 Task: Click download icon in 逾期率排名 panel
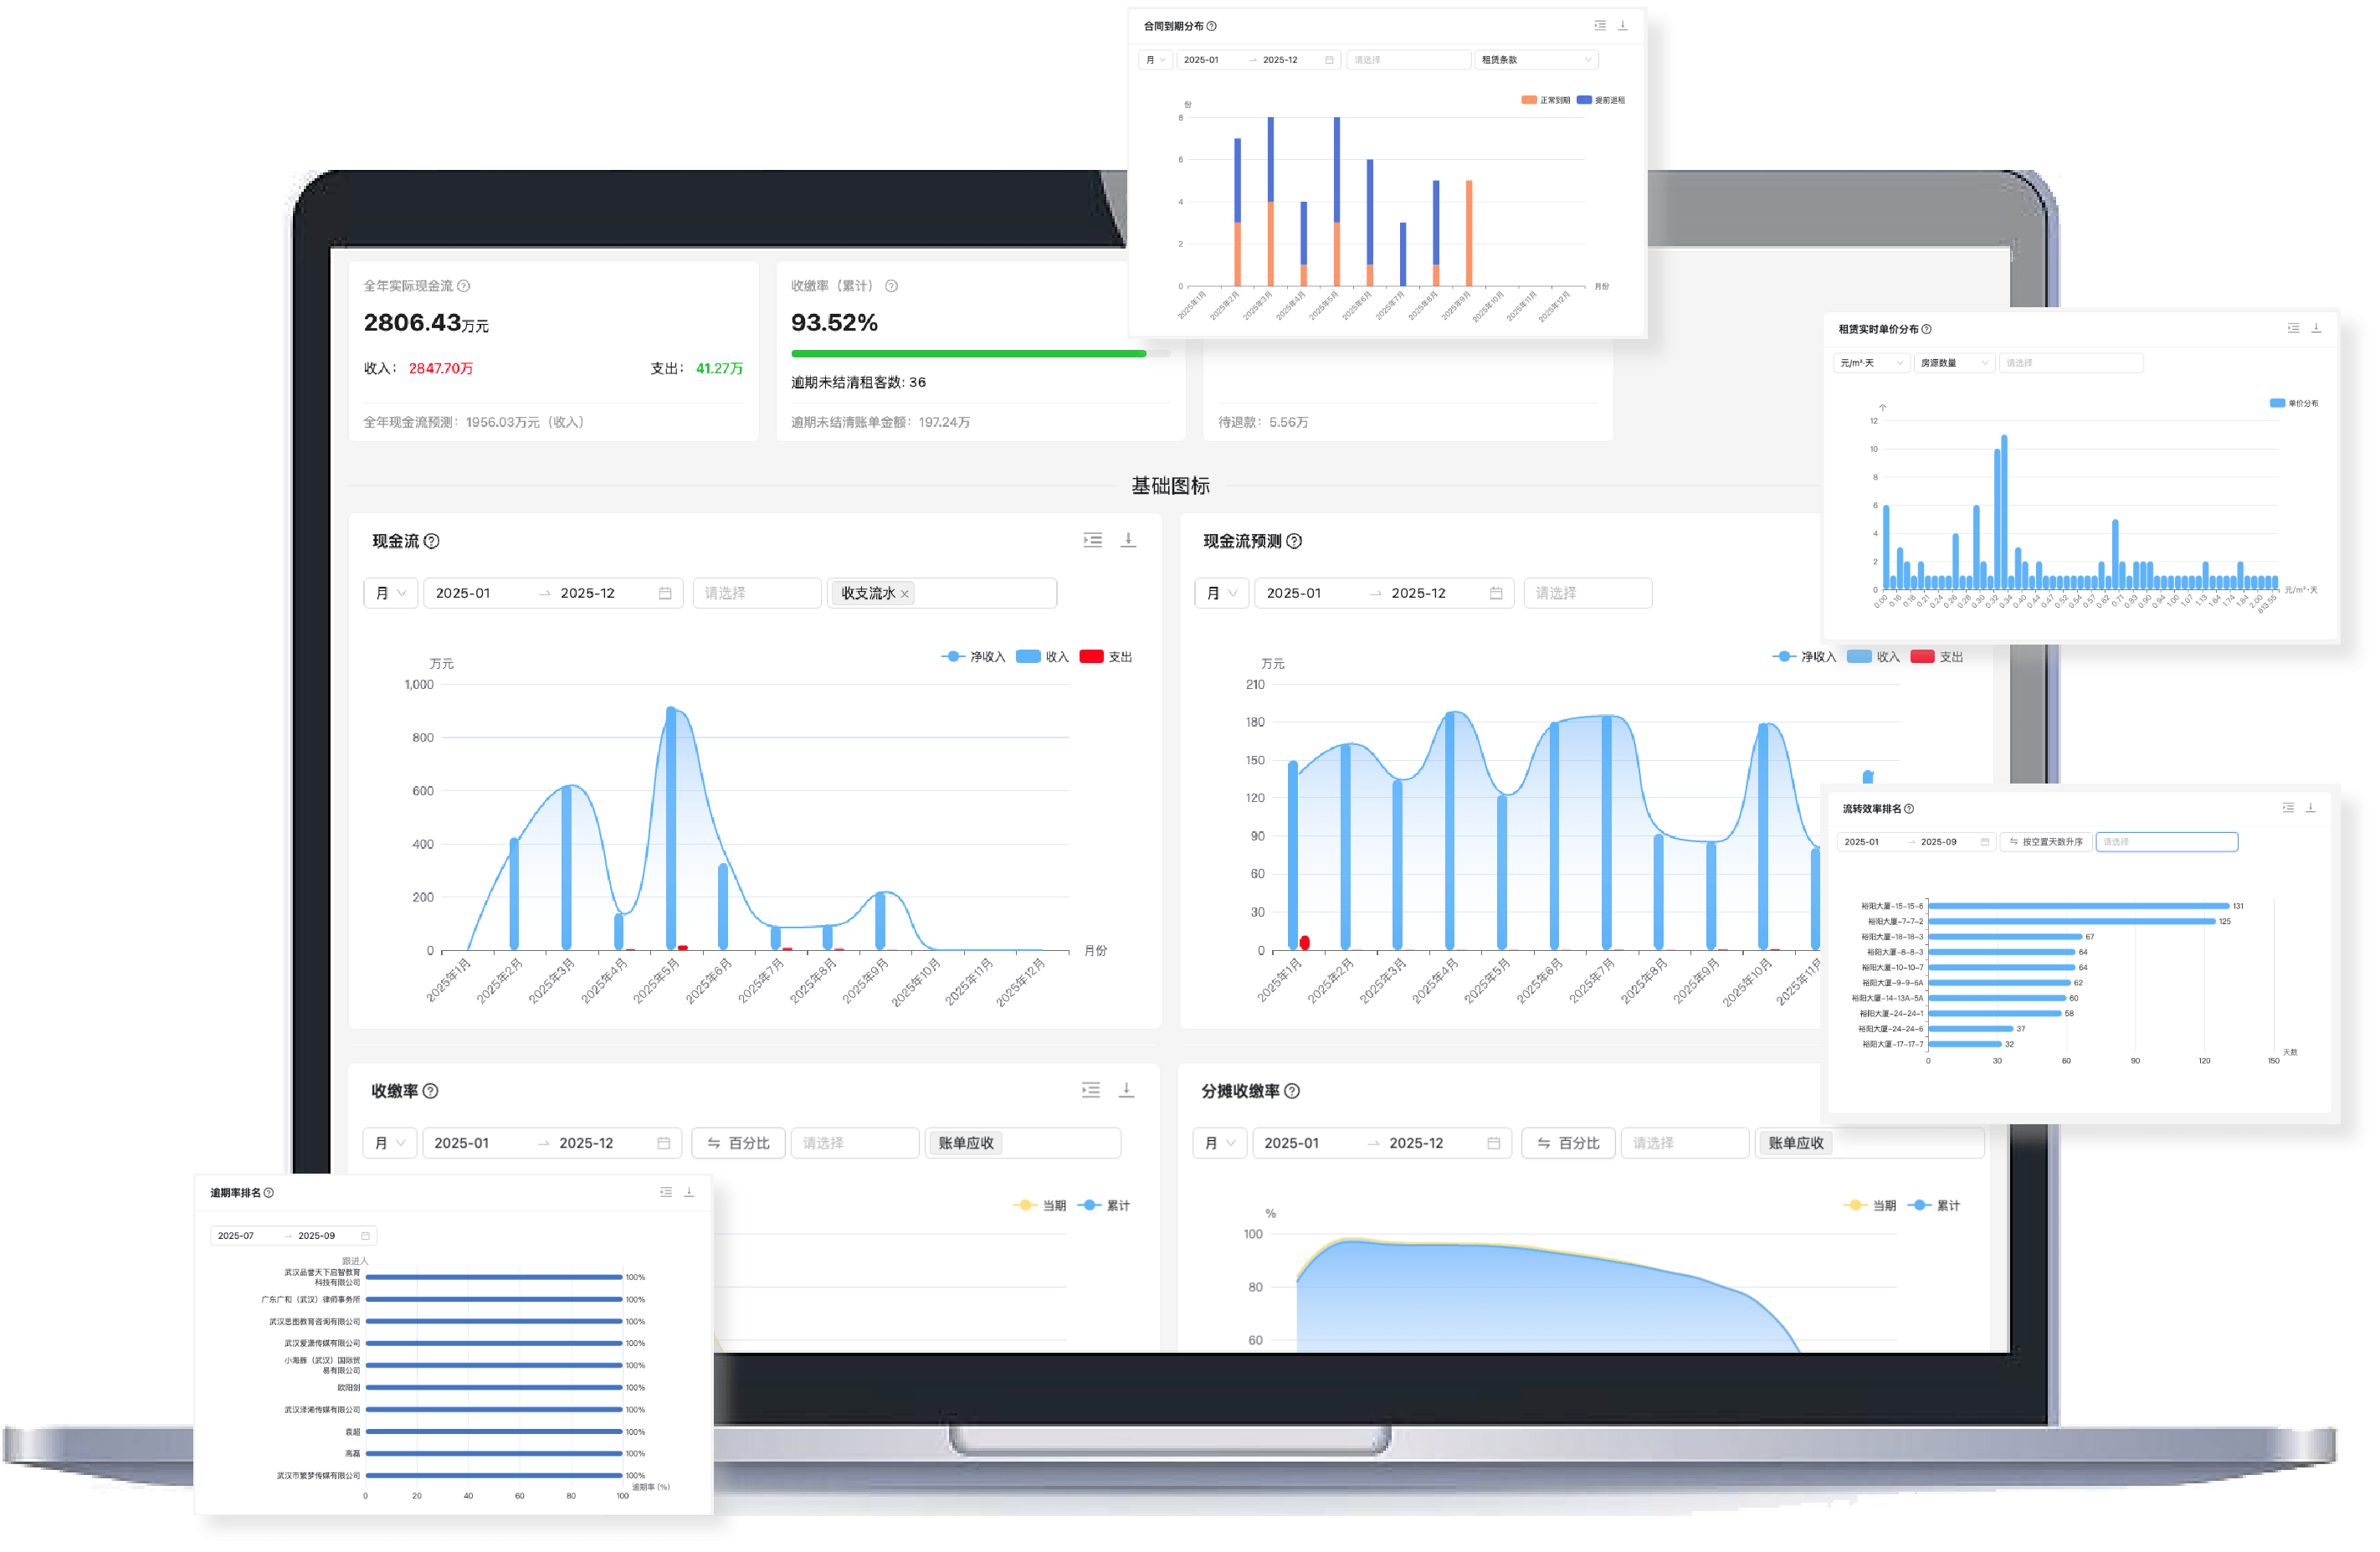(688, 1192)
